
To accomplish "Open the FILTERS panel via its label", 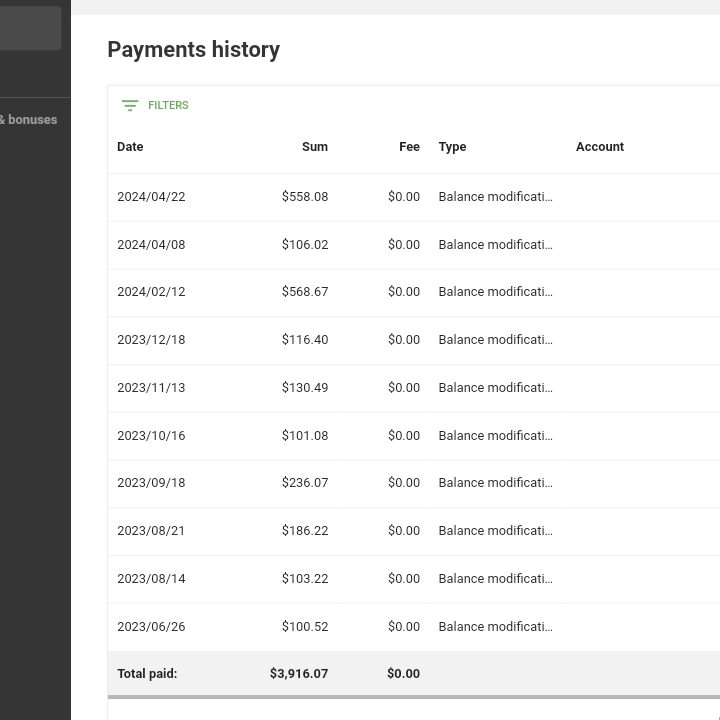I will coord(168,105).
